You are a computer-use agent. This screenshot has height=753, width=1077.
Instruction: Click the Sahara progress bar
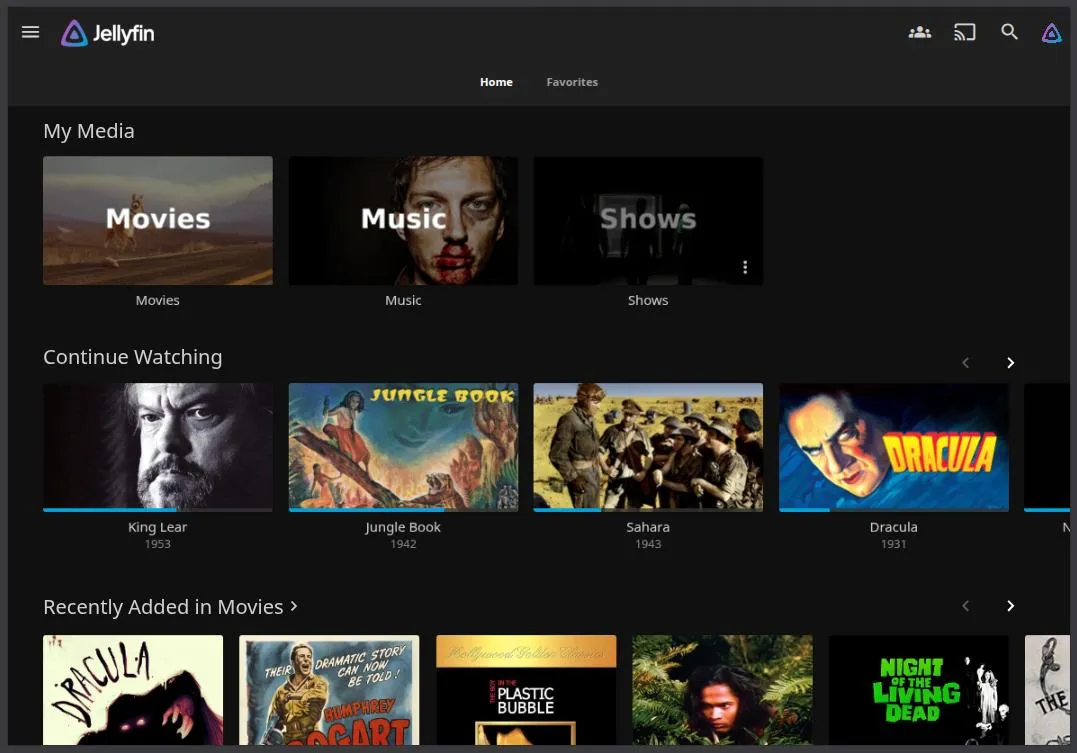[648, 510]
